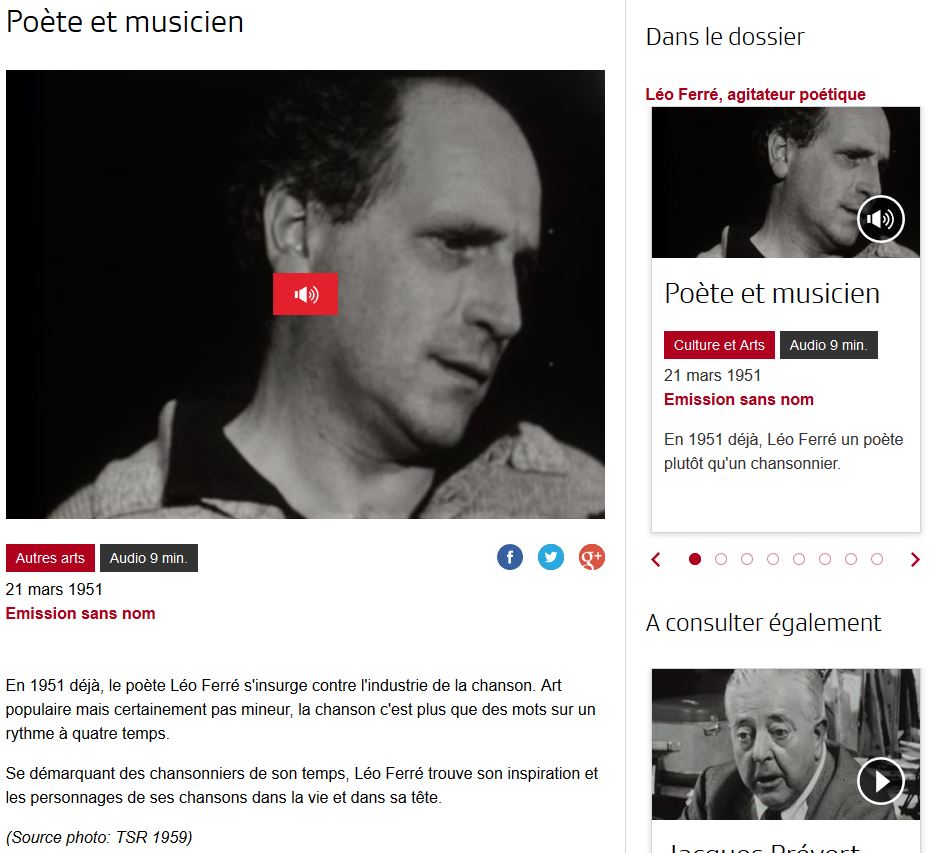Click the sidebar thumbnail's round speaker icon
930x853 pixels.
pyautogui.click(x=880, y=219)
